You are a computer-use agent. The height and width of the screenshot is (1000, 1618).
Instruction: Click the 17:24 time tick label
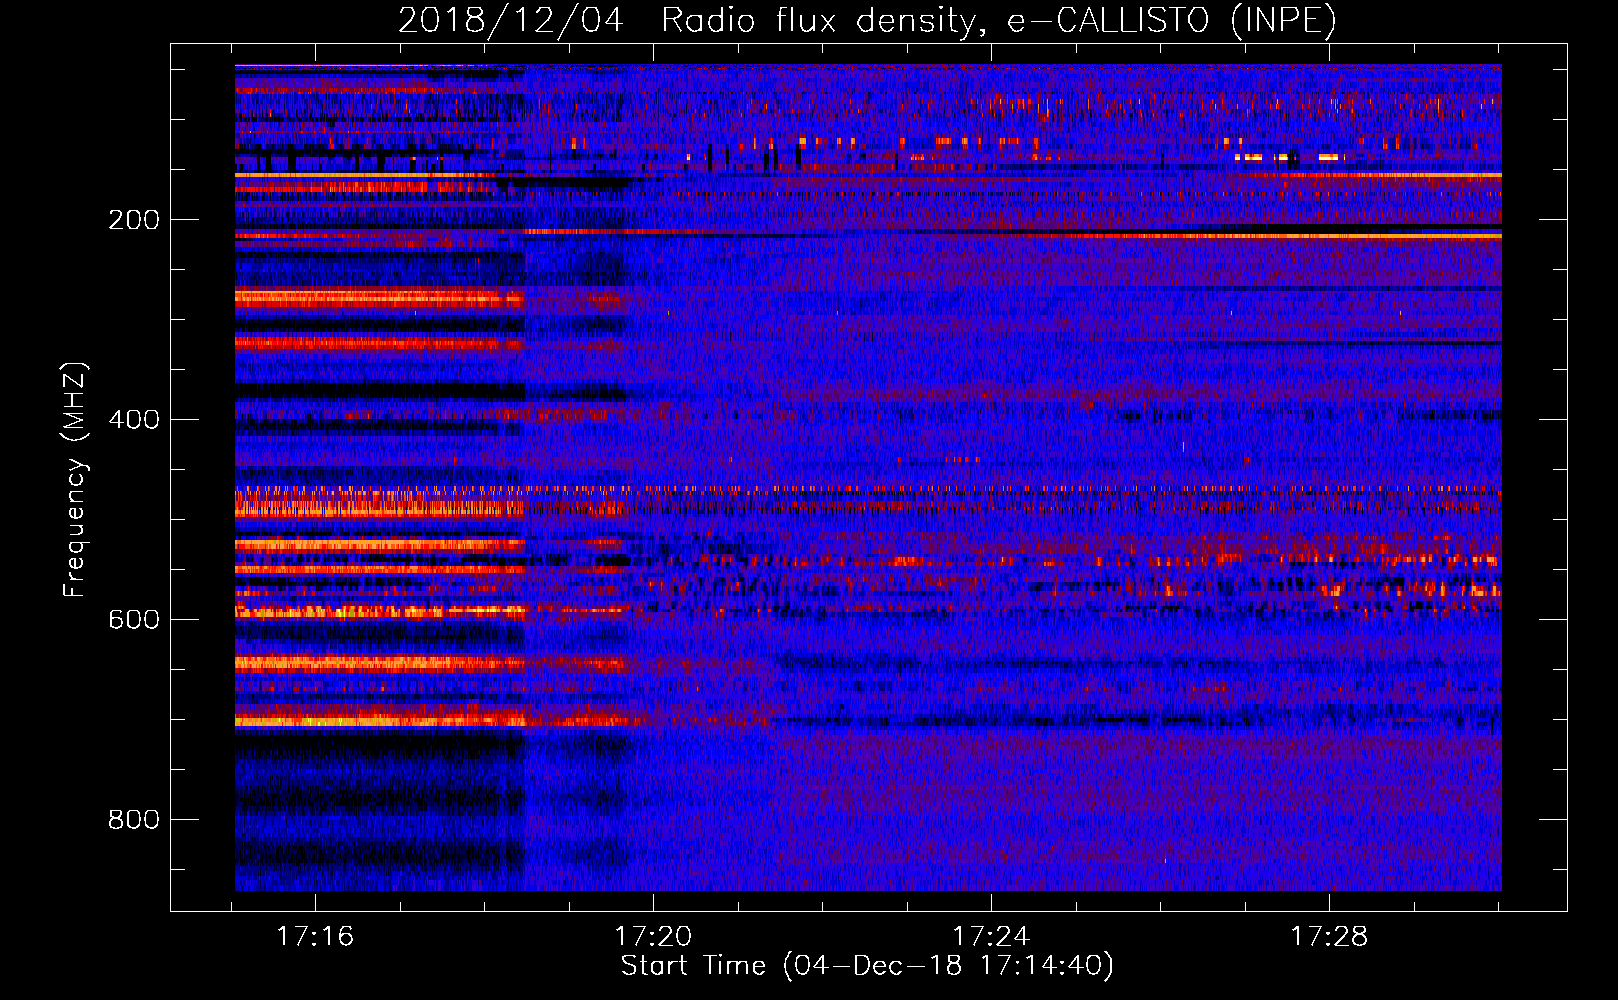coord(991,936)
